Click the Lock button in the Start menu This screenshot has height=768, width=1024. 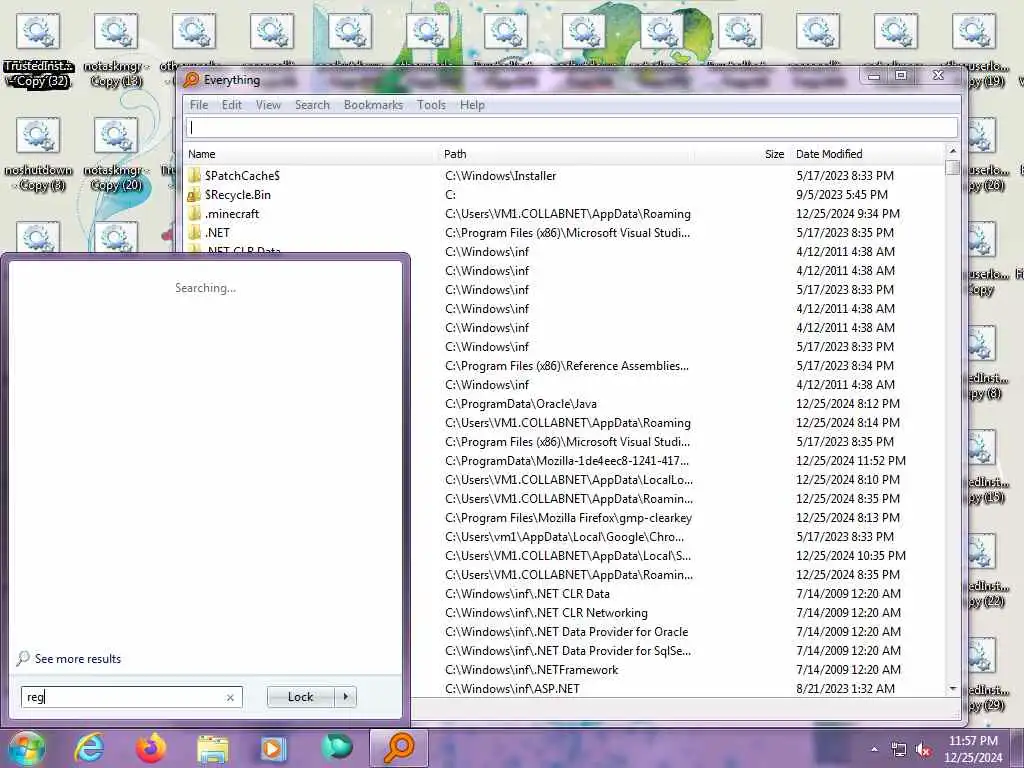(x=300, y=697)
